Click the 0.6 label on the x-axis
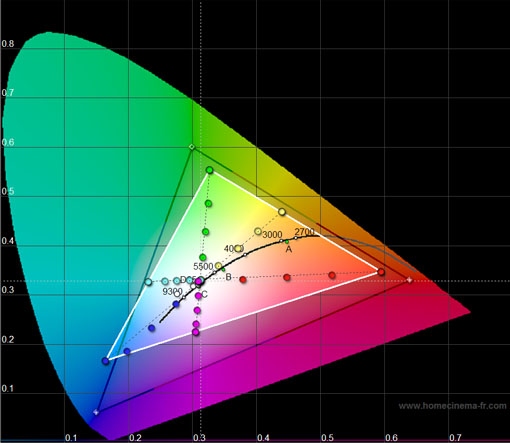This screenshot has height=443, width=510. coord(391,437)
